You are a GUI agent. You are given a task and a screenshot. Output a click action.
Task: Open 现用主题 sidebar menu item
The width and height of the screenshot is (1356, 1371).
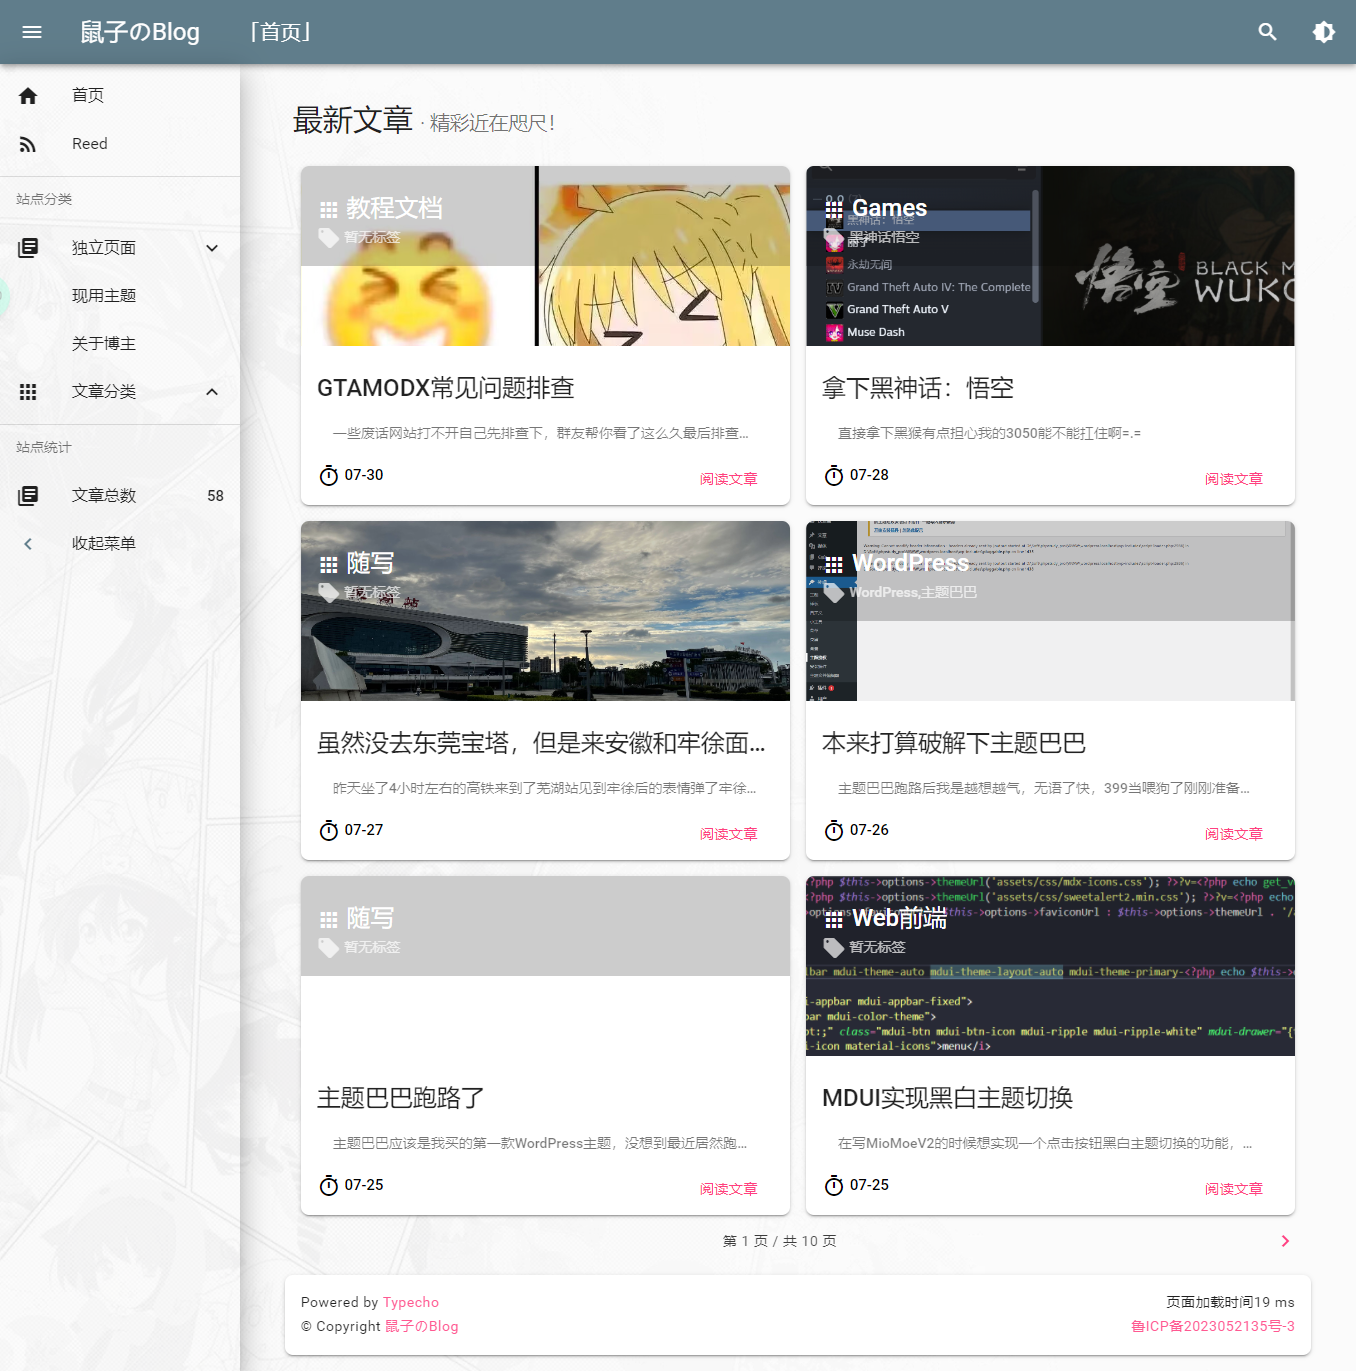click(x=104, y=296)
